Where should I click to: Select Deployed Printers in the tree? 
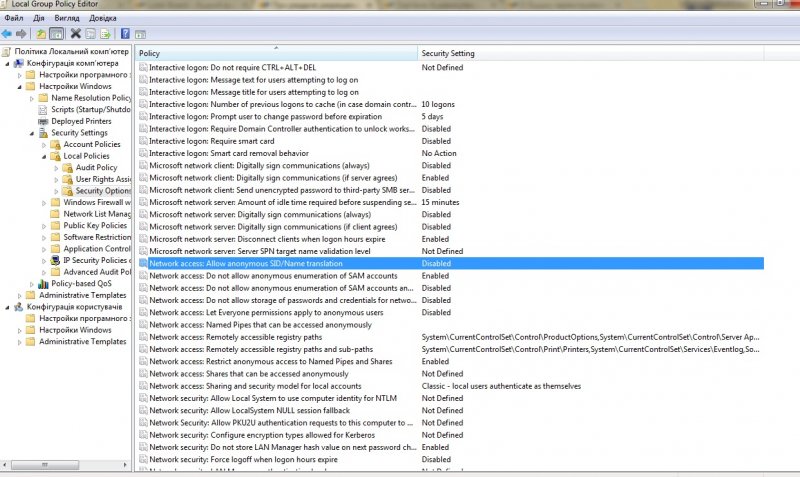pos(81,121)
